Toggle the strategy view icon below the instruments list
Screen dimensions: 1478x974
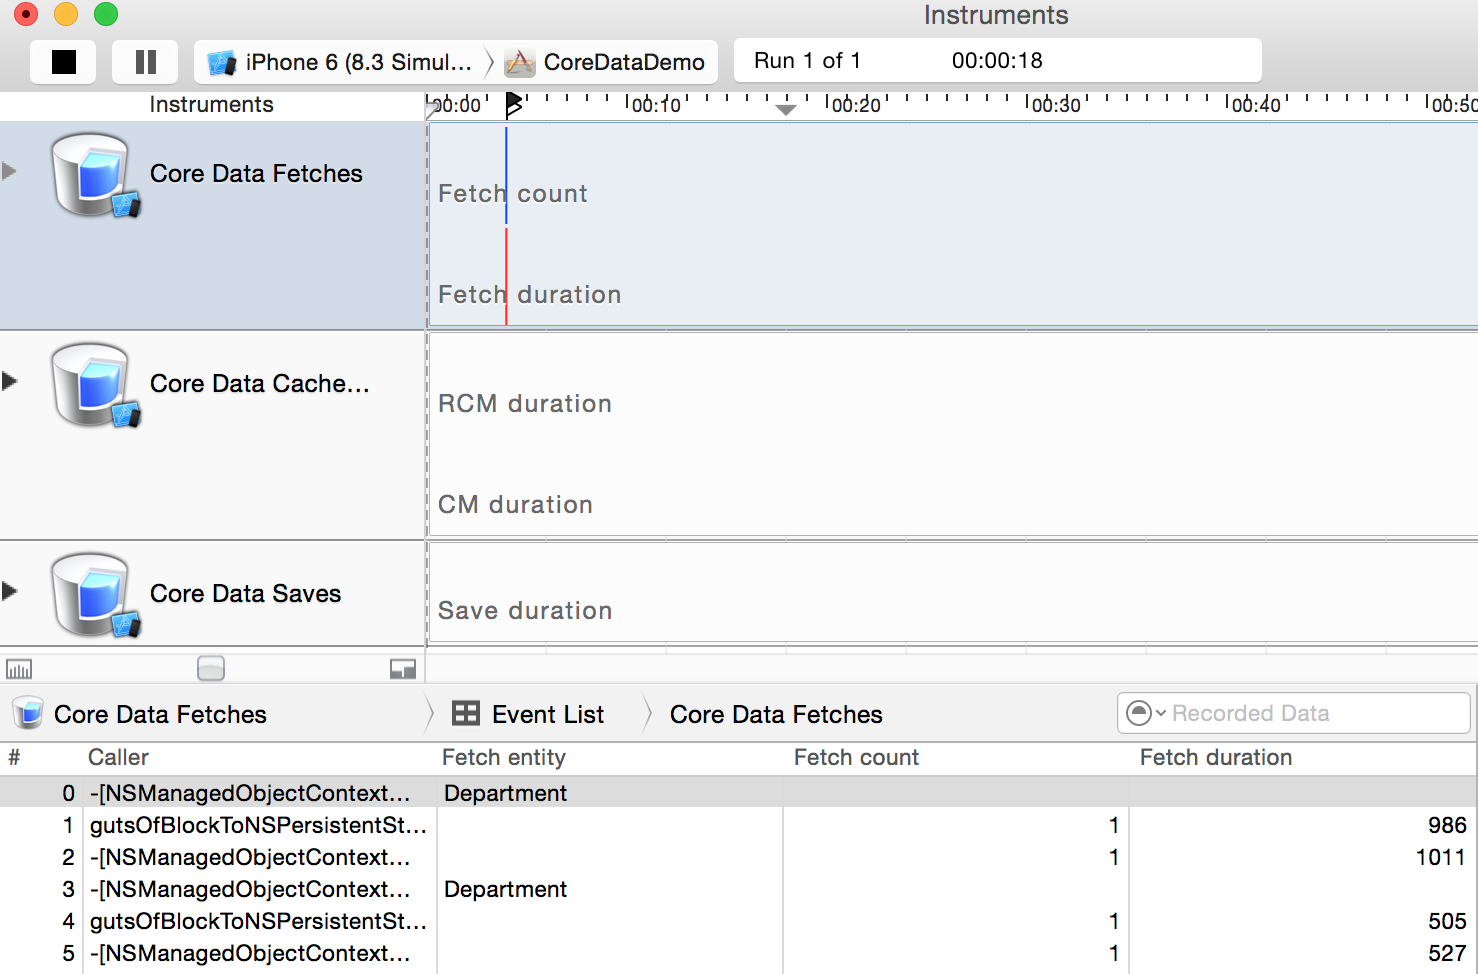click(19, 669)
